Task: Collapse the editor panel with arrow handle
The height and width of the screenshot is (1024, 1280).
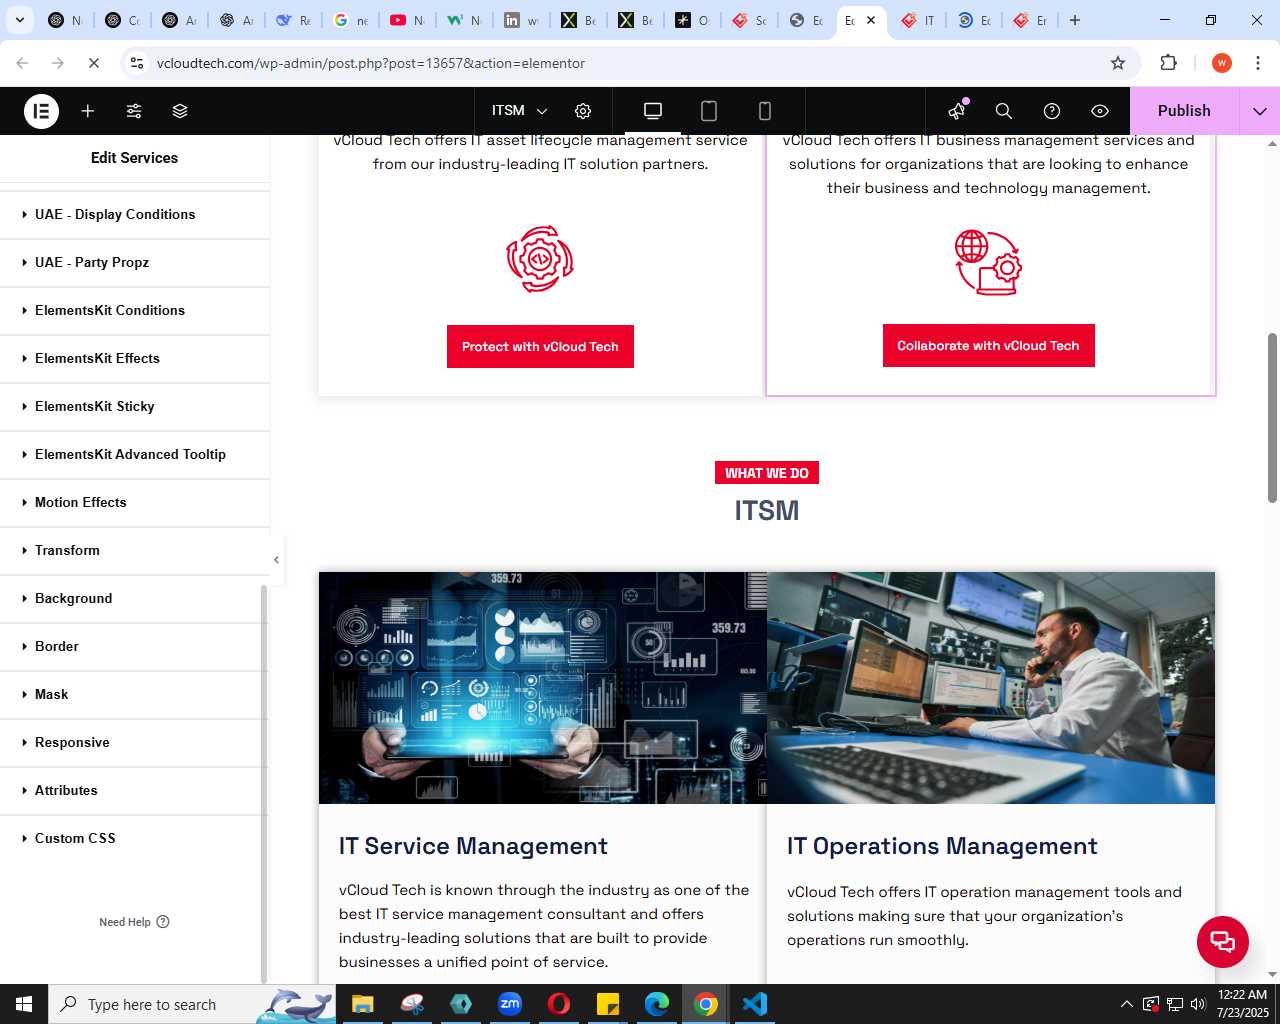Action: click(277, 560)
